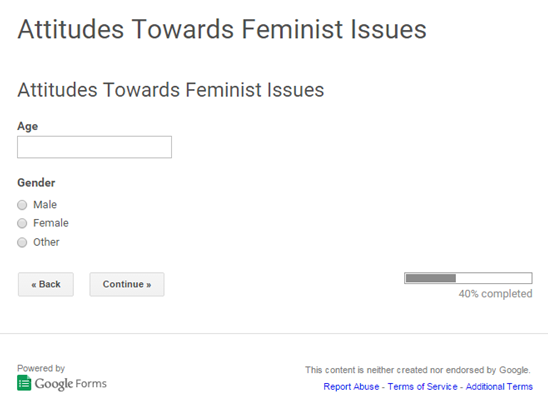548x394 pixels.
Task: Go to the previous page with Back
Action: click(46, 284)
